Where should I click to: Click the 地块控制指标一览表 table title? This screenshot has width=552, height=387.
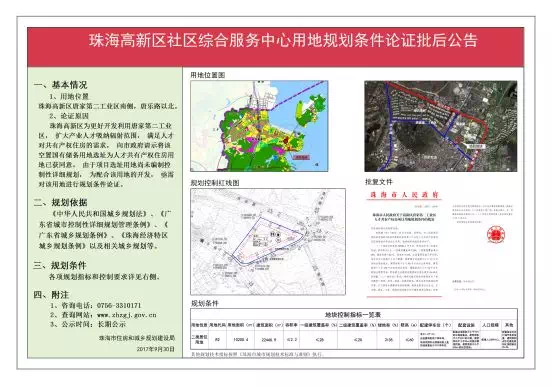[353, 314]
